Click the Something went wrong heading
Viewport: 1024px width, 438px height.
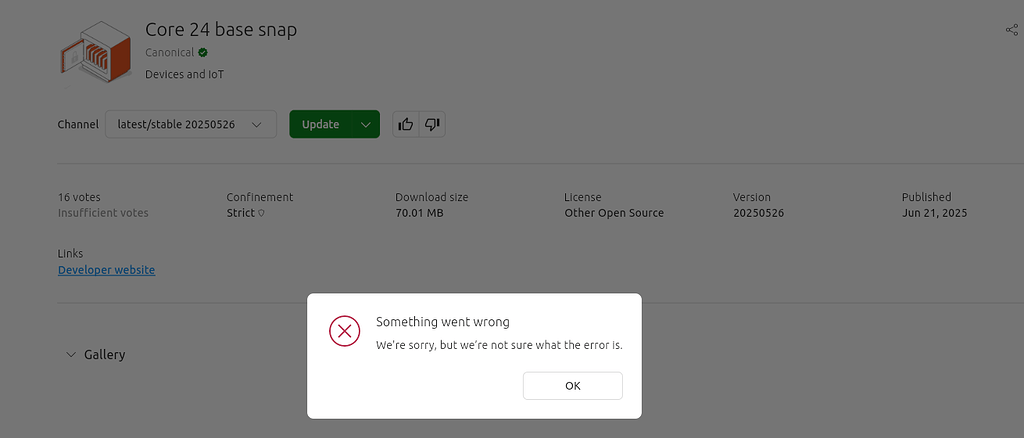tap(442, 322)
